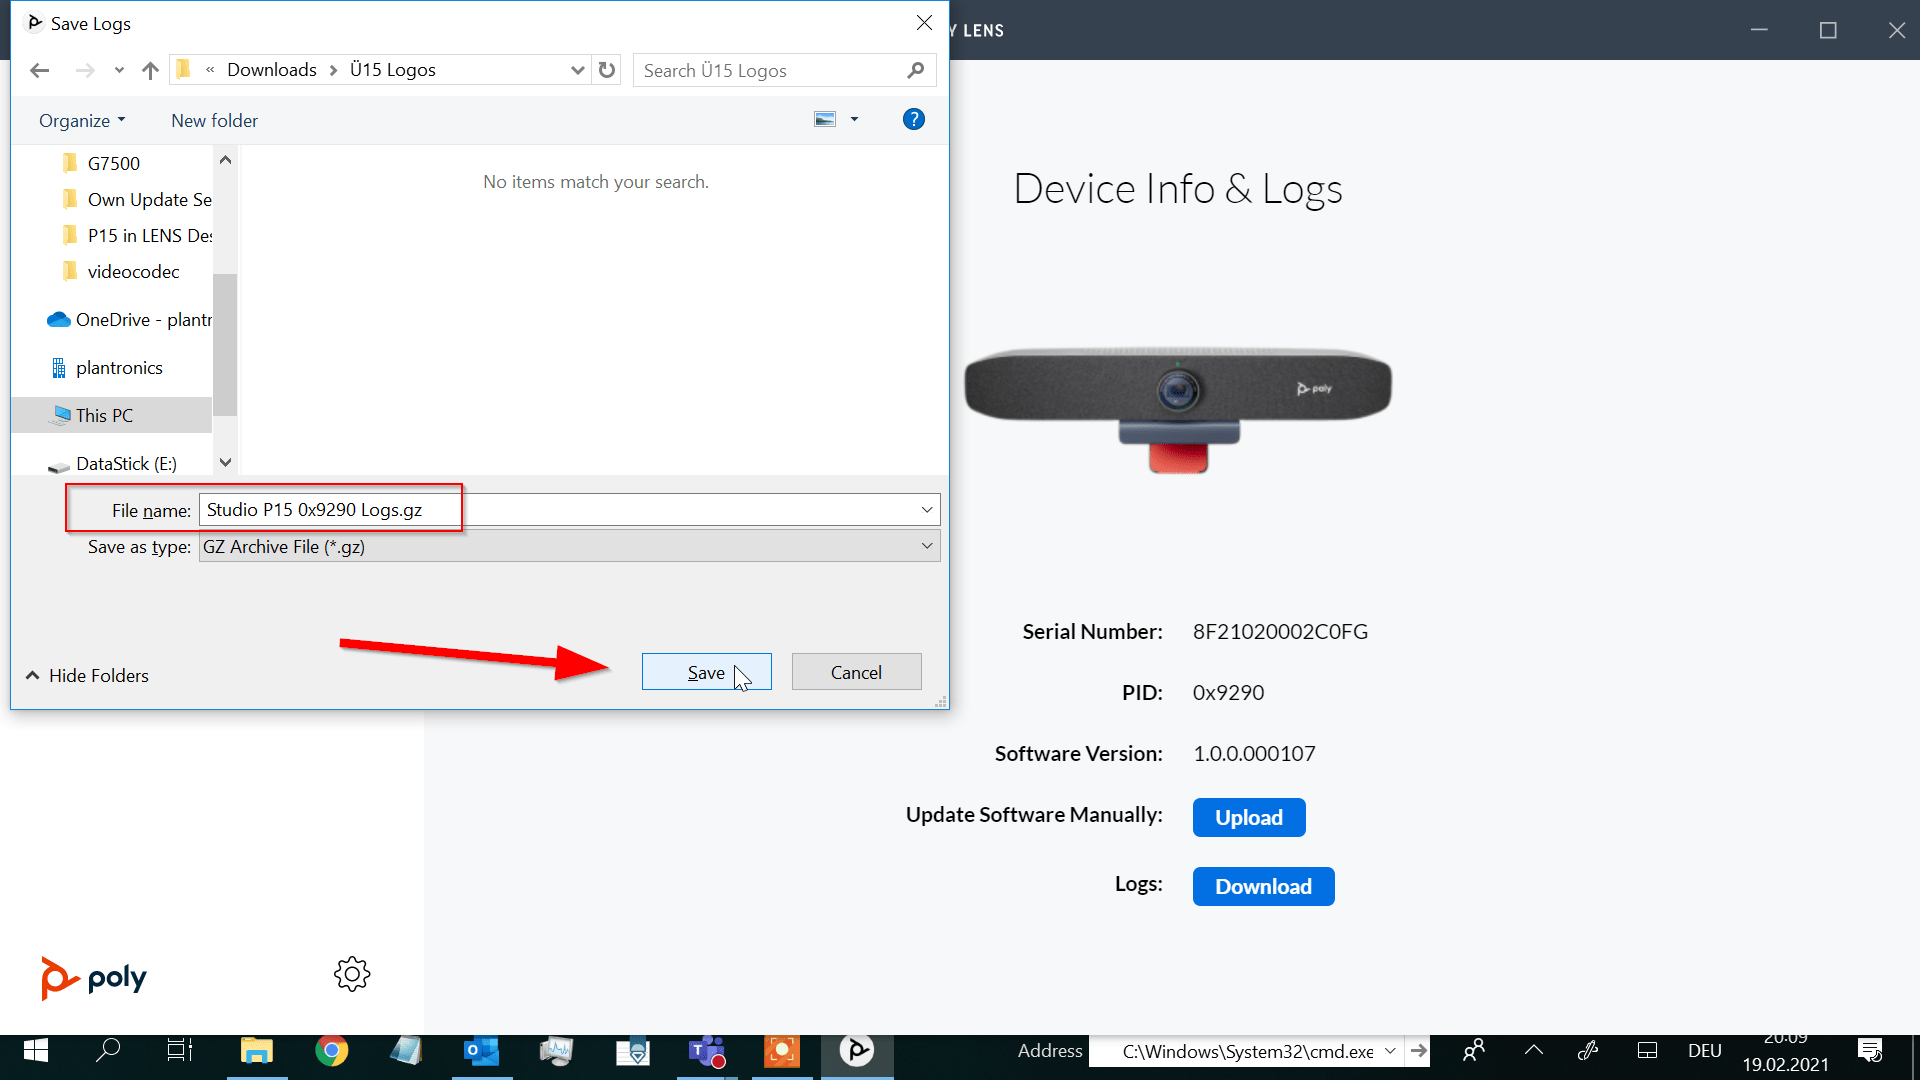This screenshot has width=1920, height=1080.
Task: Open Microsoft Teams from taskbar
Action: 706,1052
